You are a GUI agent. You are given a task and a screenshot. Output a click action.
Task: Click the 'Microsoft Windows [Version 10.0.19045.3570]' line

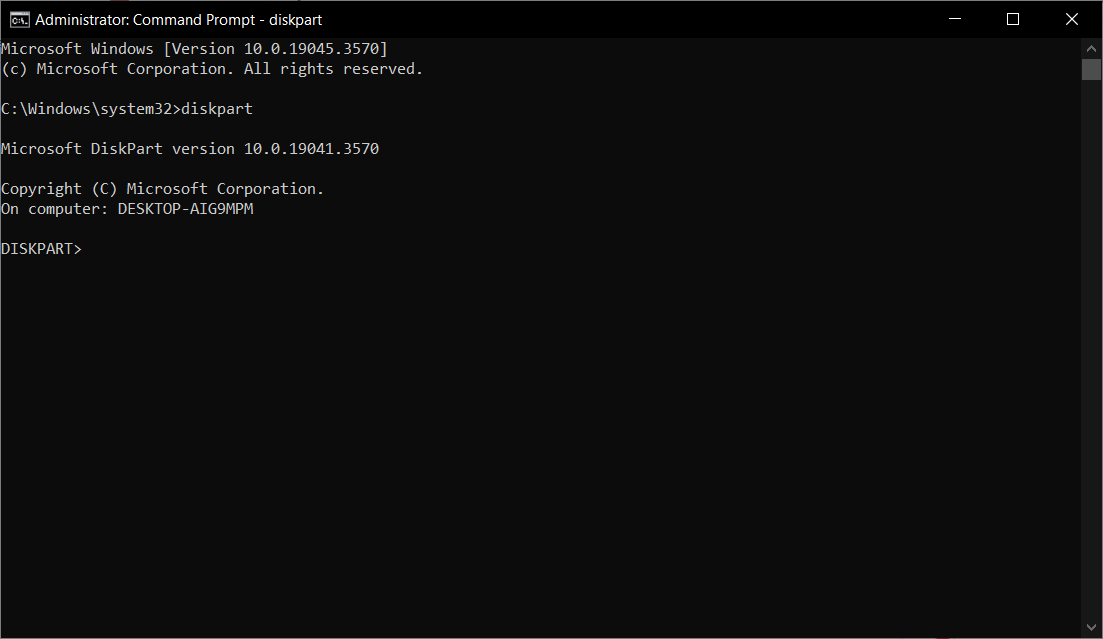(x=194, y=49)
